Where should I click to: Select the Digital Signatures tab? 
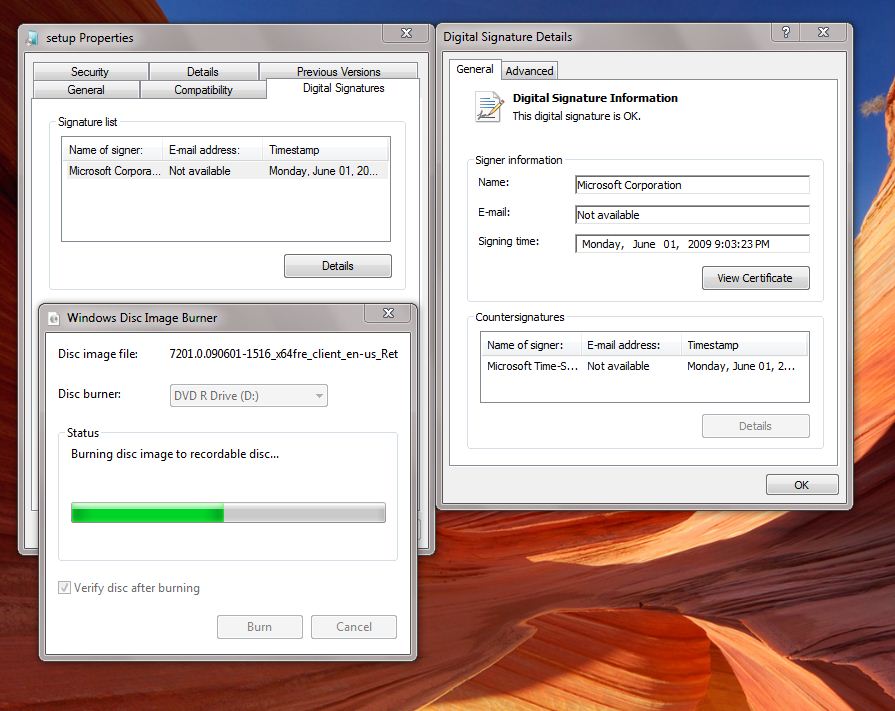pyautogui.click(x=344, y=88)
